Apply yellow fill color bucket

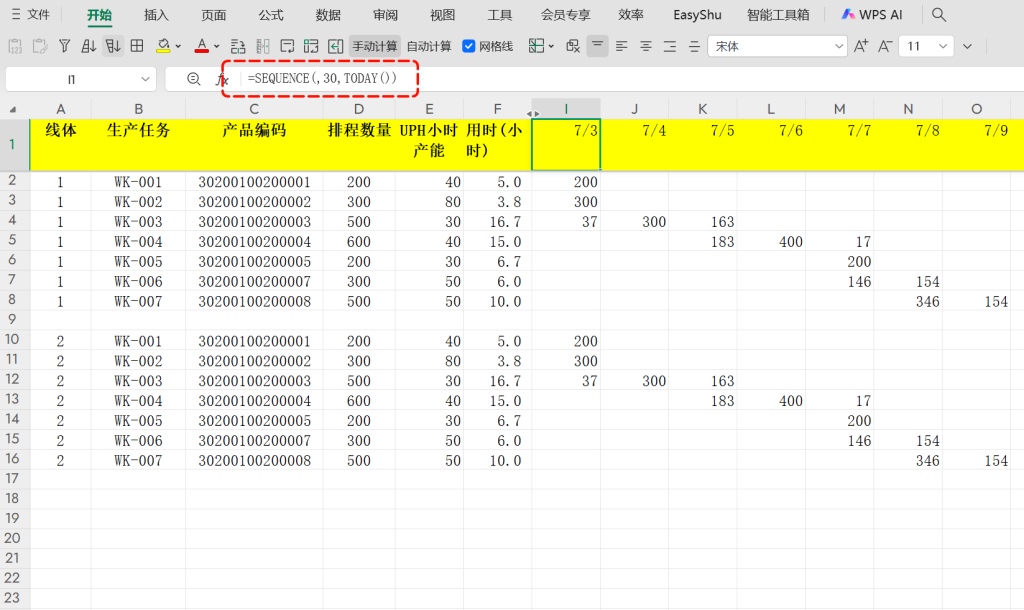coord(163,46)
